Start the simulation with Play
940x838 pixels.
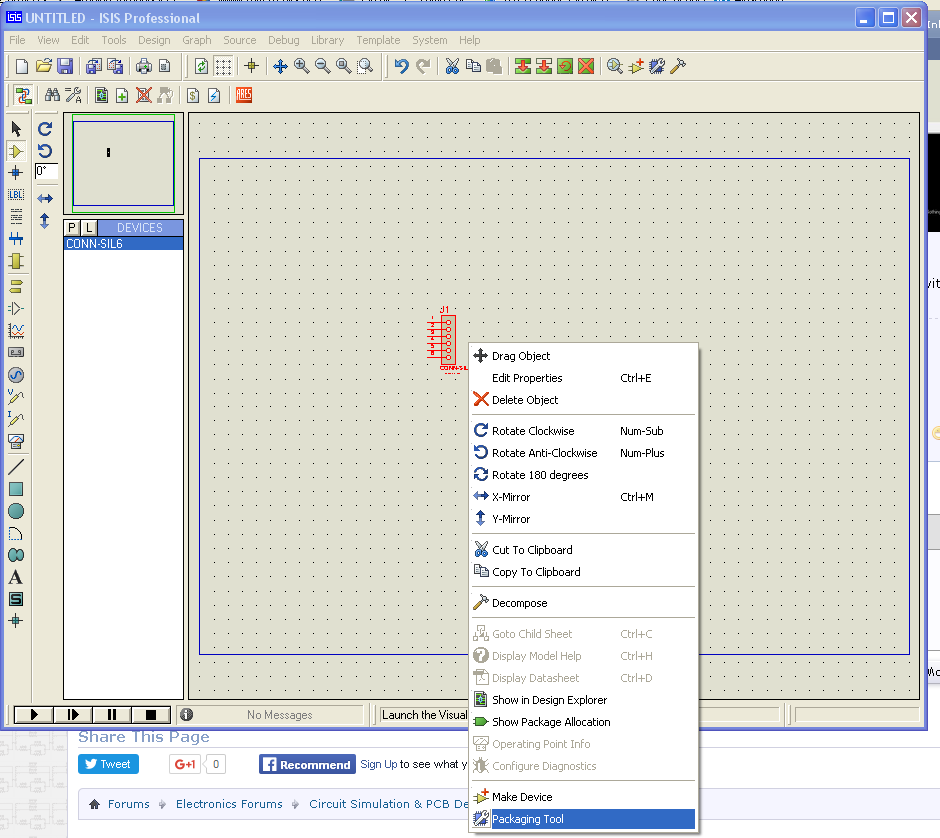34,715
